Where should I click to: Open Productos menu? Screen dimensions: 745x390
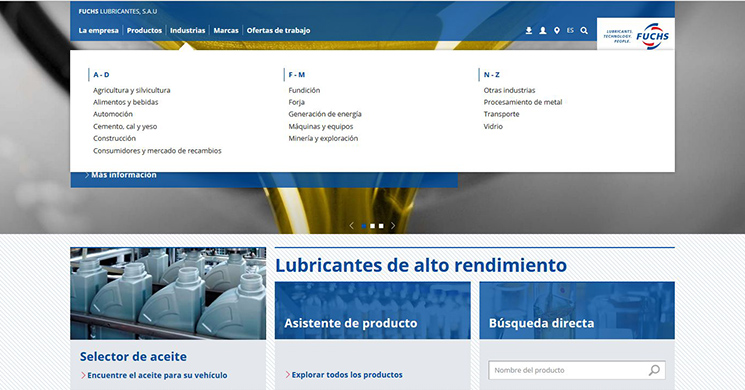point(144,30)
